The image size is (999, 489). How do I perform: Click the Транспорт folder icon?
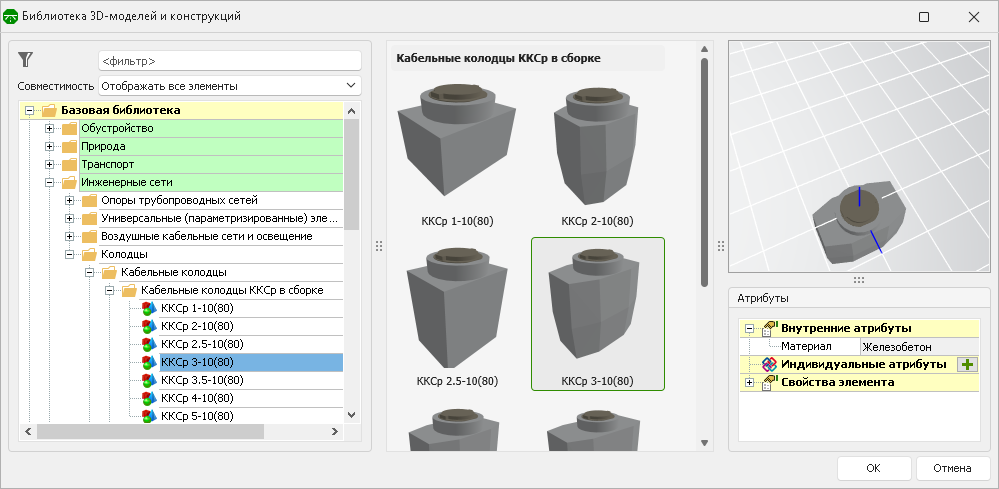click(68, 164)
